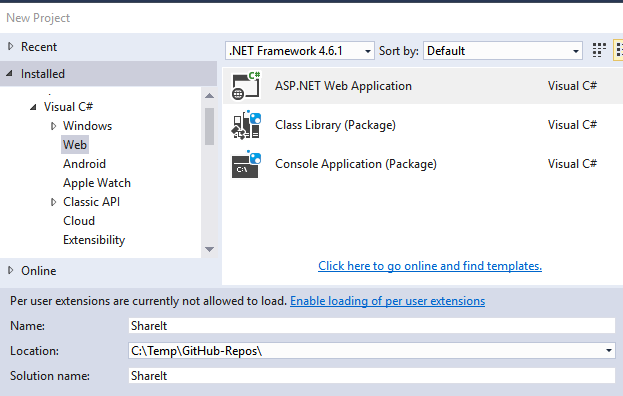The width and height of the screenshot is (623, 396).
Task: Select the Classic API category label
Action: point(91,202)
